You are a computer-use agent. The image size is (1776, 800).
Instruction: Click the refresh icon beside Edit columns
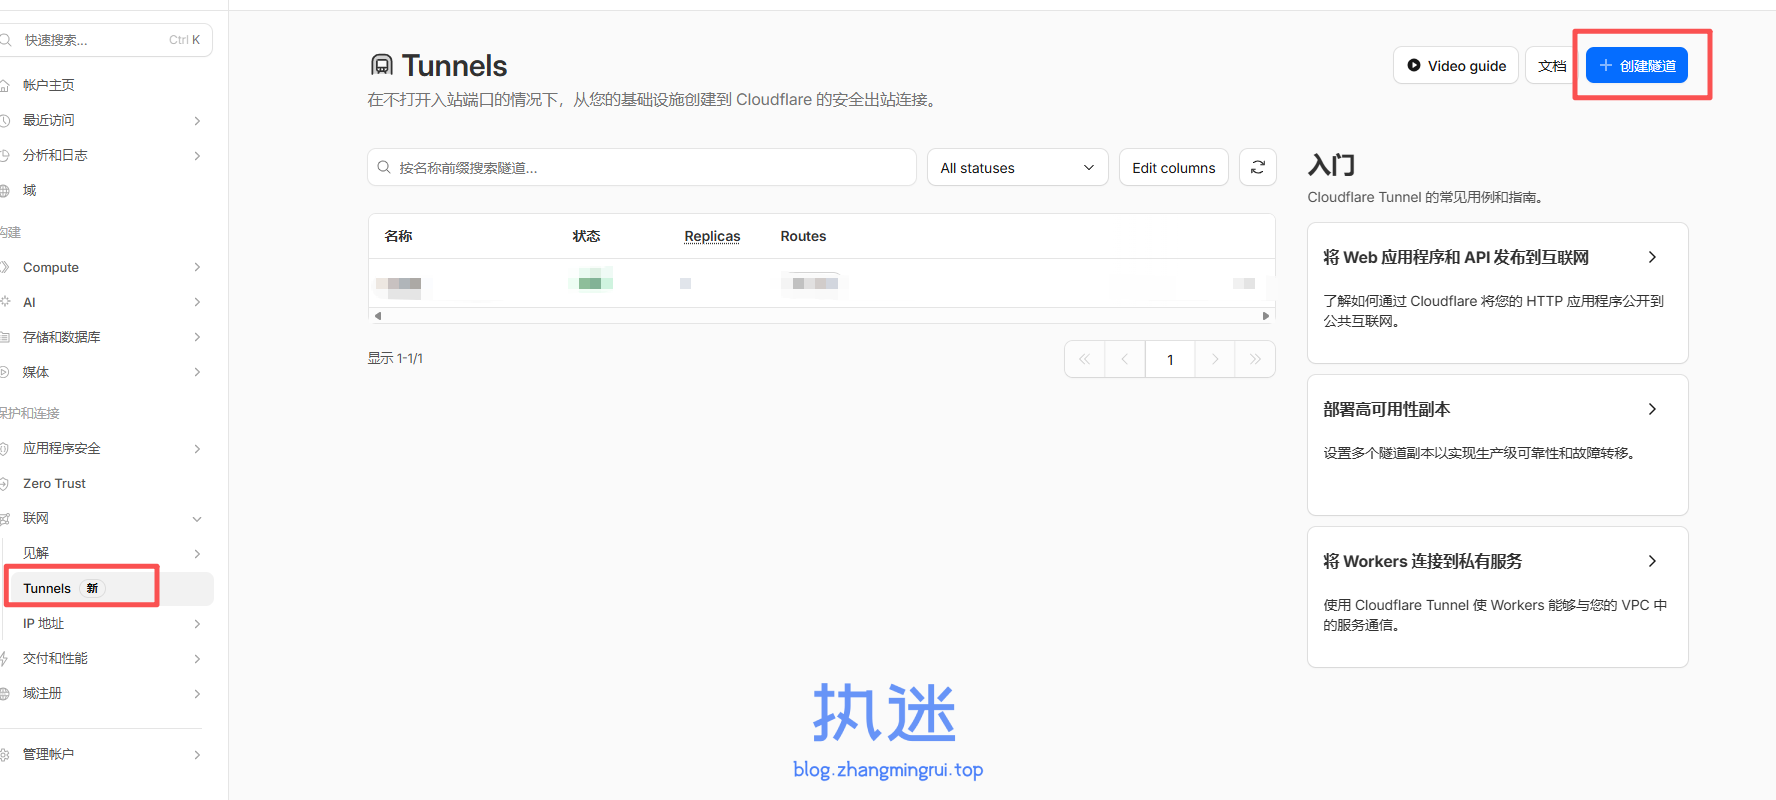pos(1258,167)
